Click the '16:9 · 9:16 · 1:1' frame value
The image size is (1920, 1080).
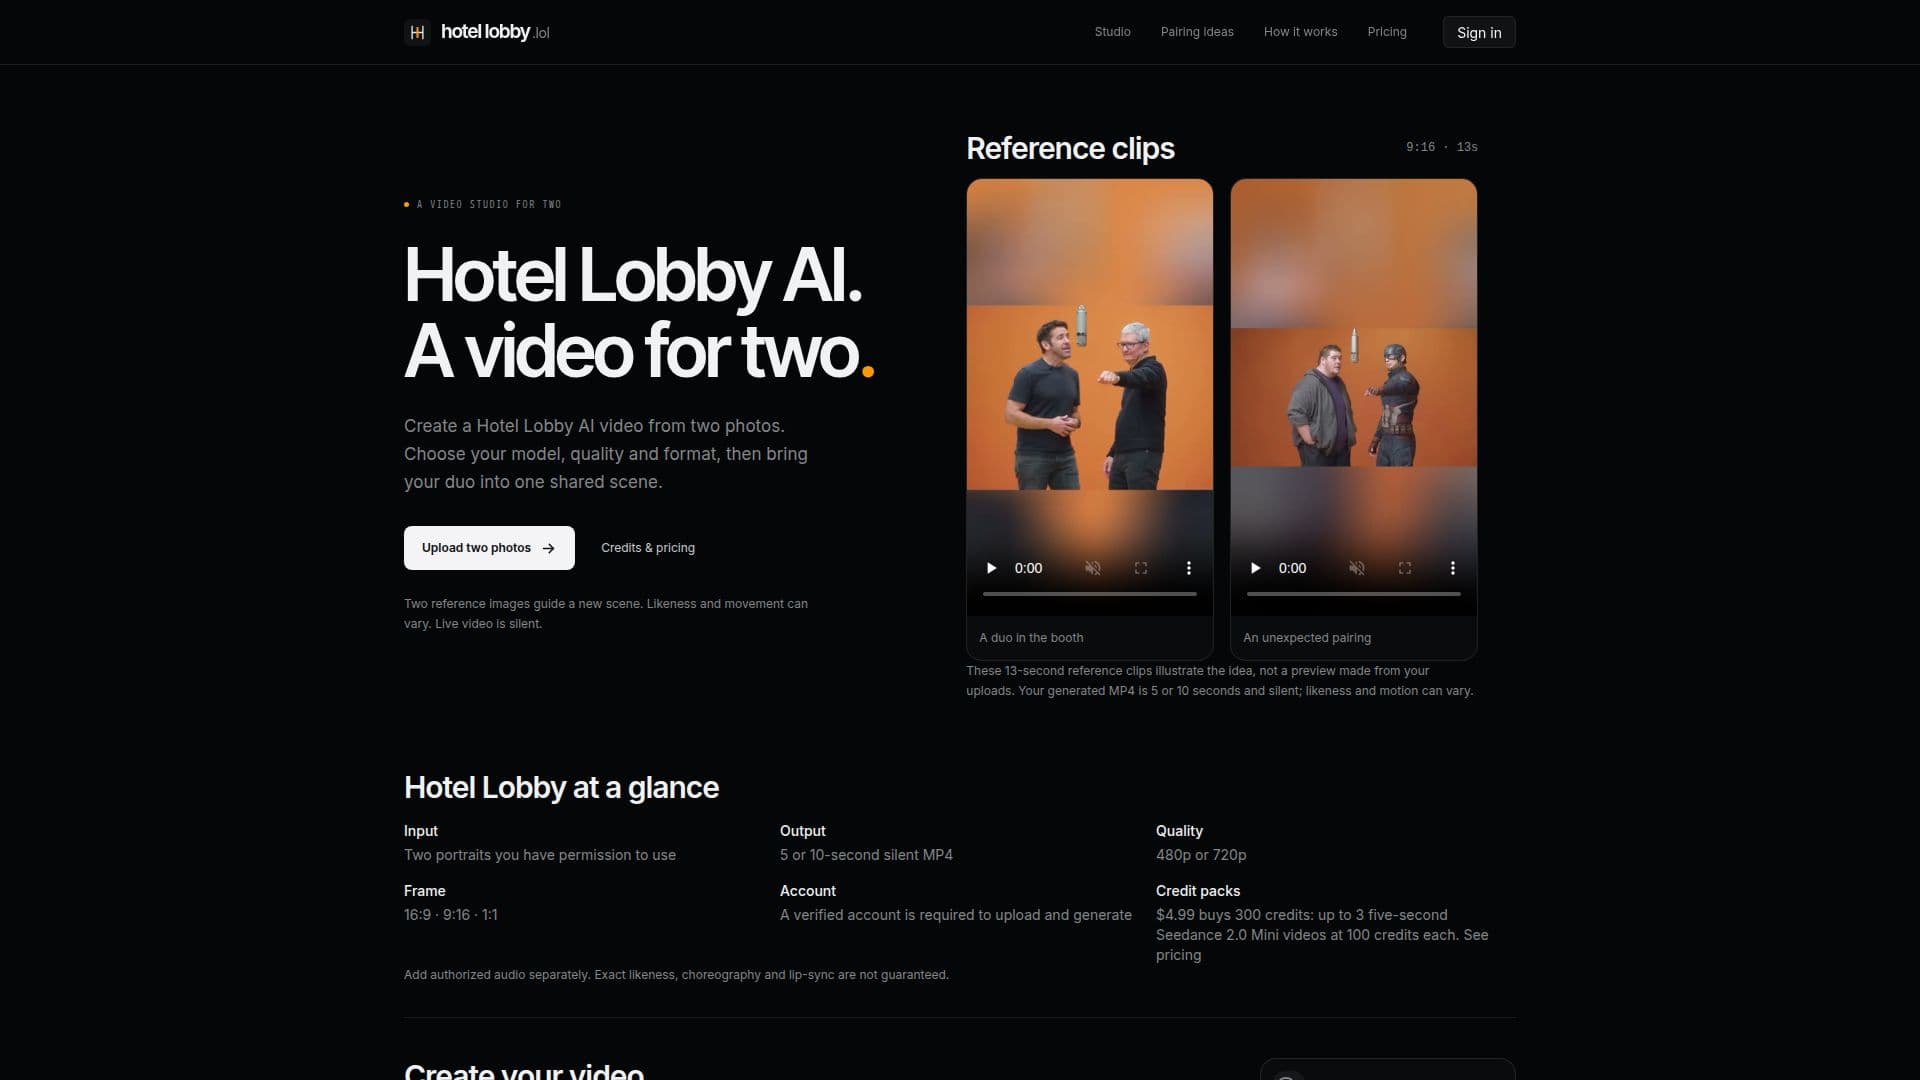point(451,915)
